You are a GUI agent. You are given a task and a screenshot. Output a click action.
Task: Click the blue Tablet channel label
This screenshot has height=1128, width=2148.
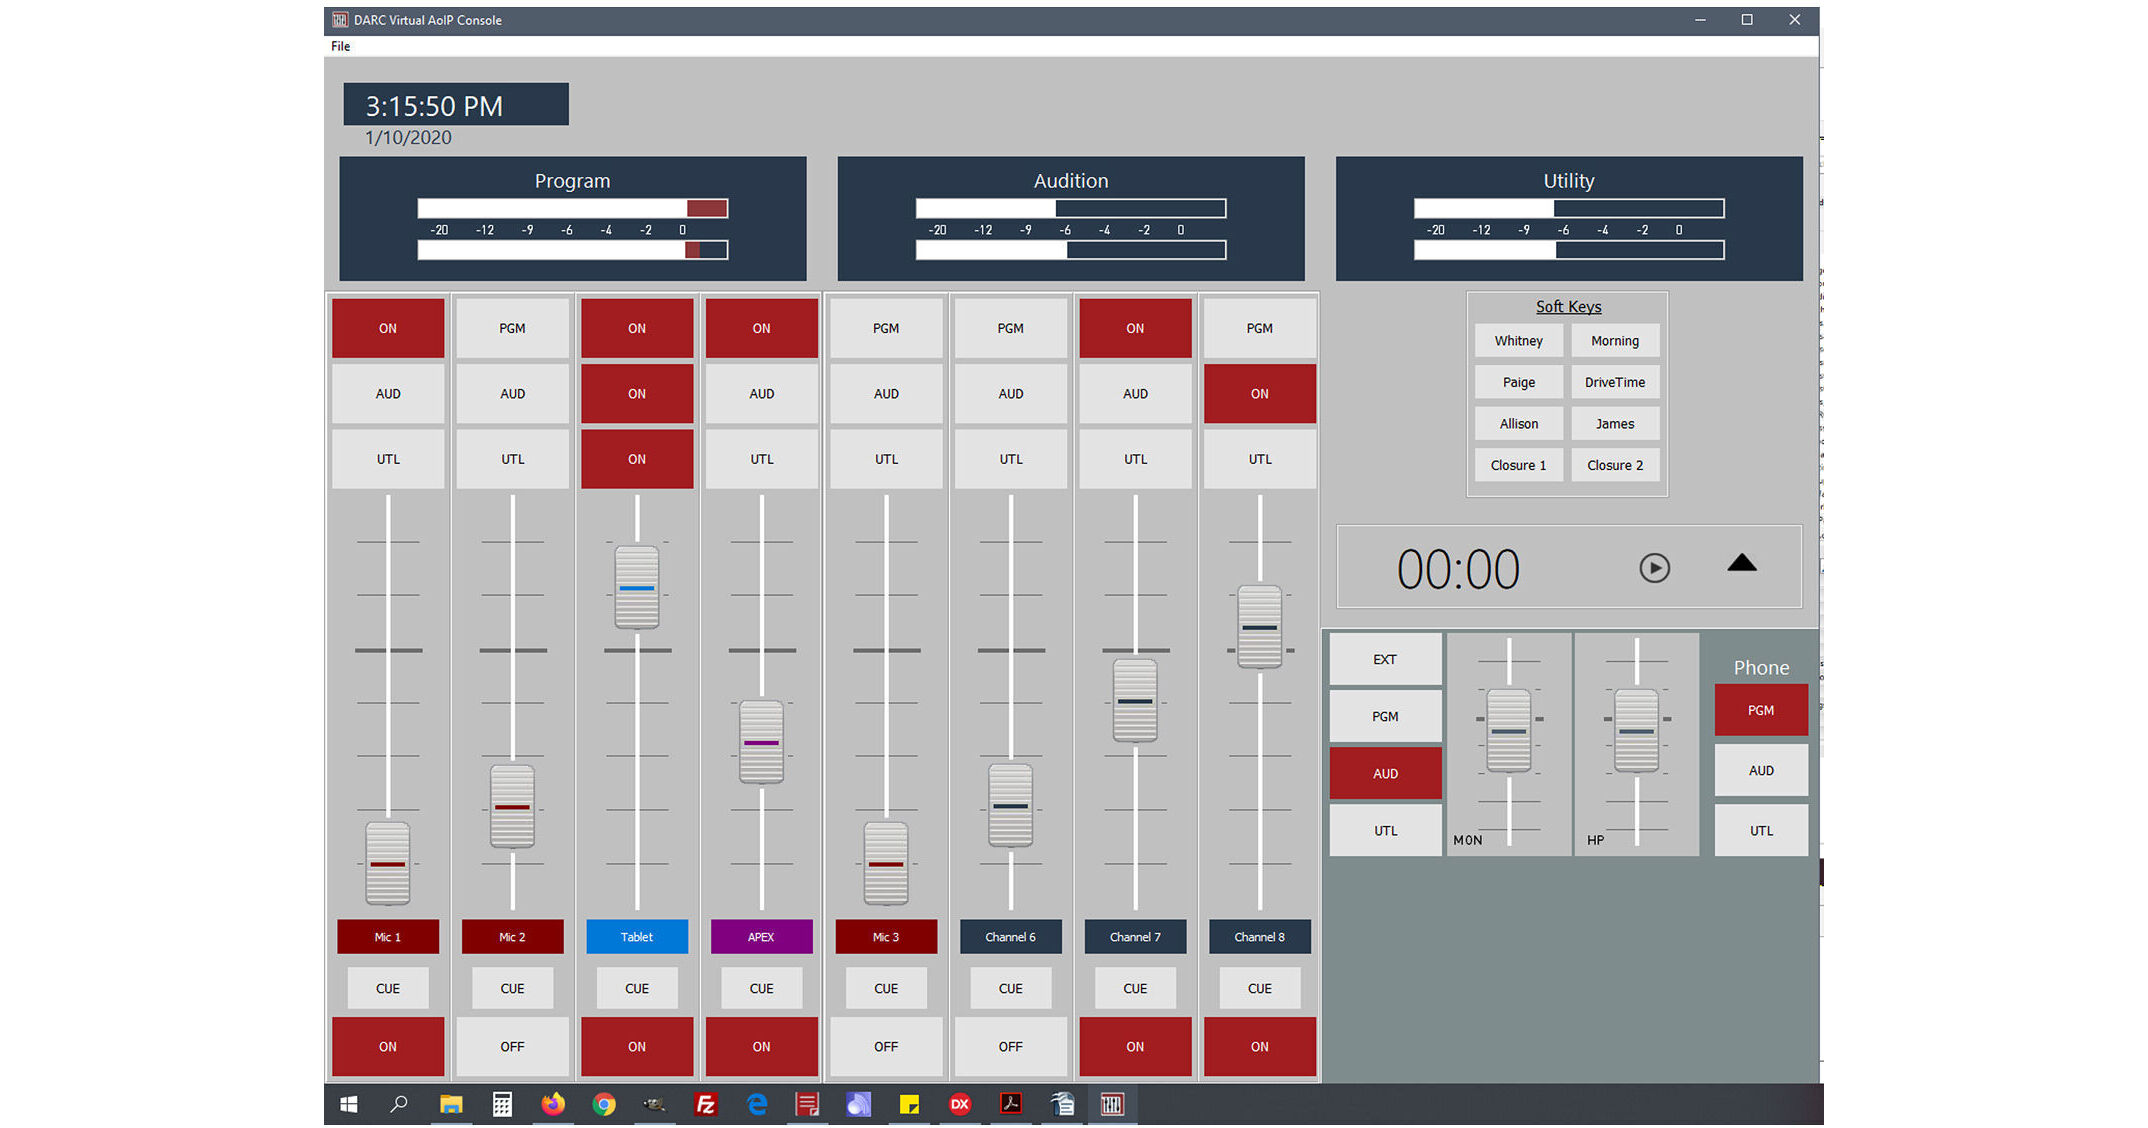click(637, 937)
